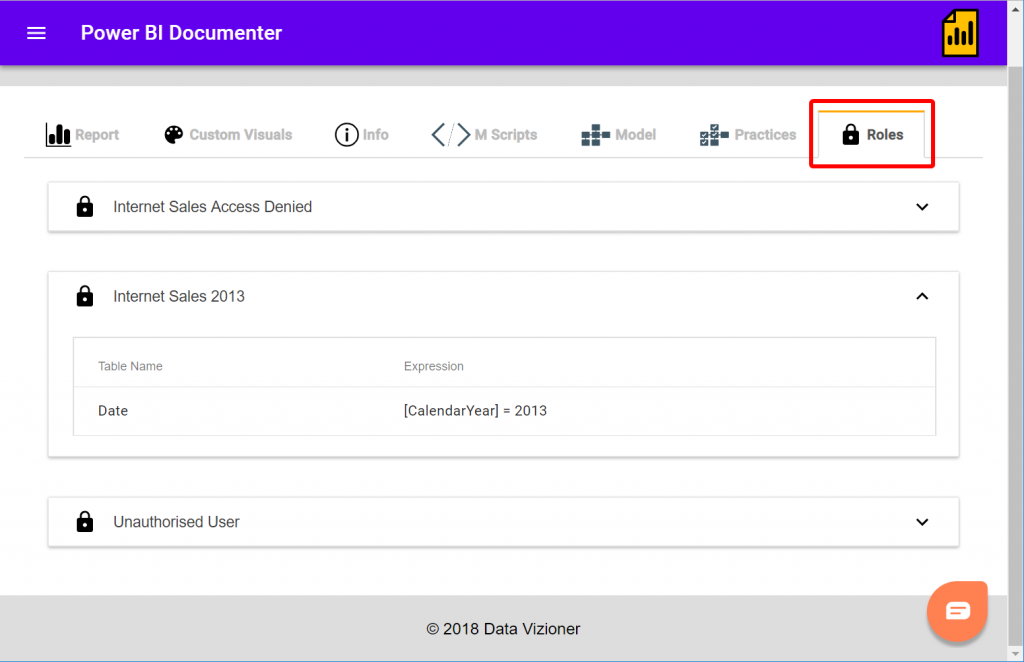Click lock icon beside Internet Sales 2013

click(85, 296)
